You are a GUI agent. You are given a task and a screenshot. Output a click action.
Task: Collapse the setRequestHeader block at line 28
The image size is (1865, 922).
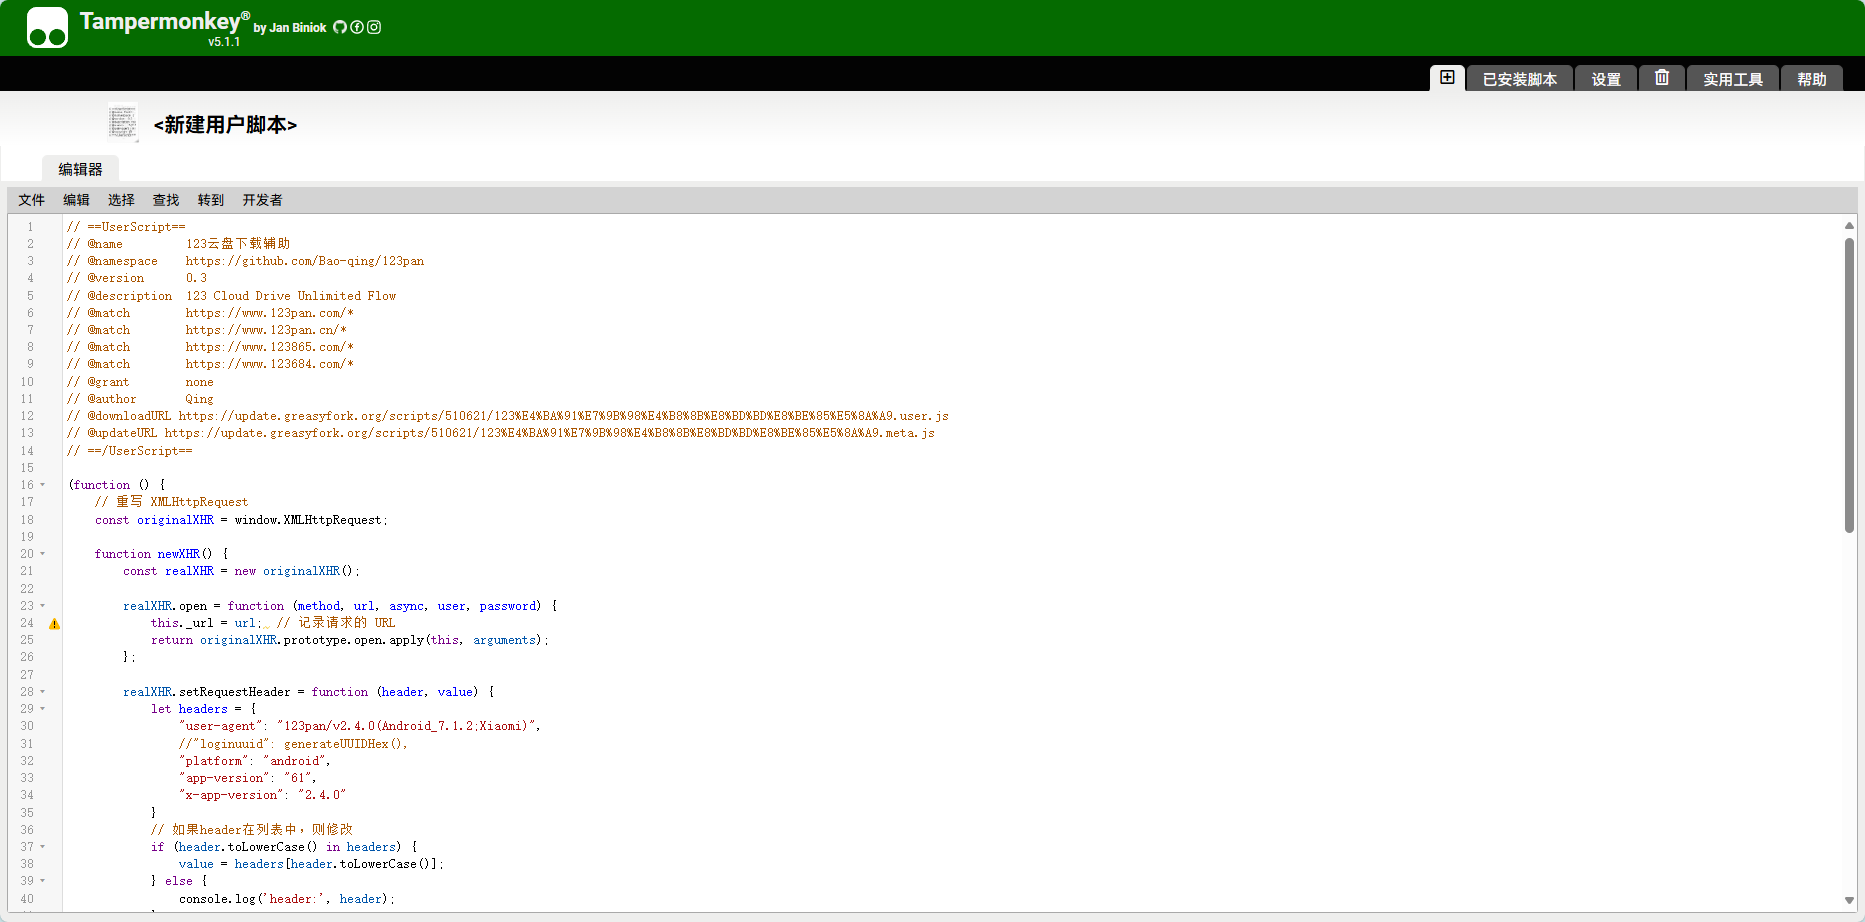pos(43,692)
